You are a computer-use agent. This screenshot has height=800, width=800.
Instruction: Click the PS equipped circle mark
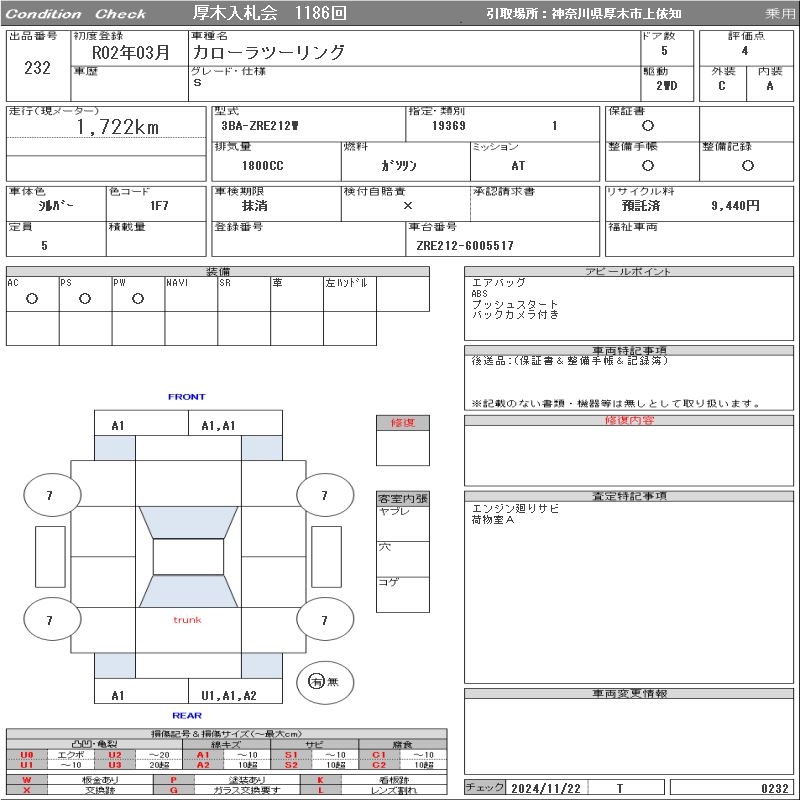(85, 298)
